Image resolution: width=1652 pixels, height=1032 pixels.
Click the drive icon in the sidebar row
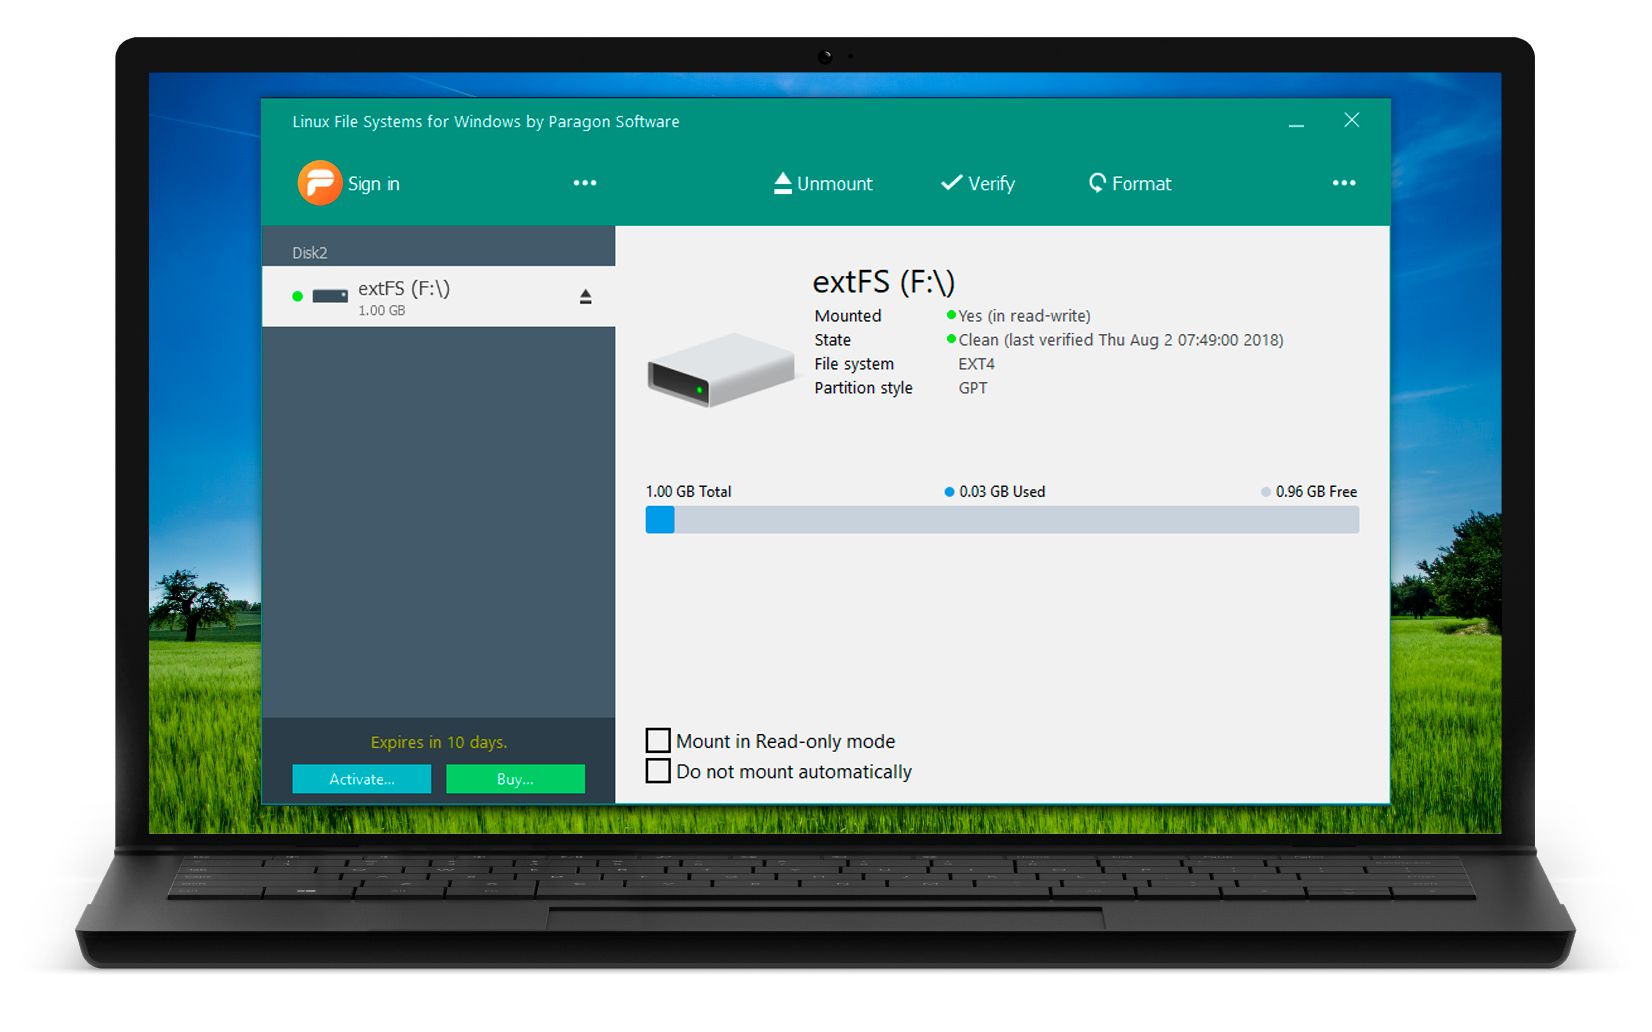[330, 296]
